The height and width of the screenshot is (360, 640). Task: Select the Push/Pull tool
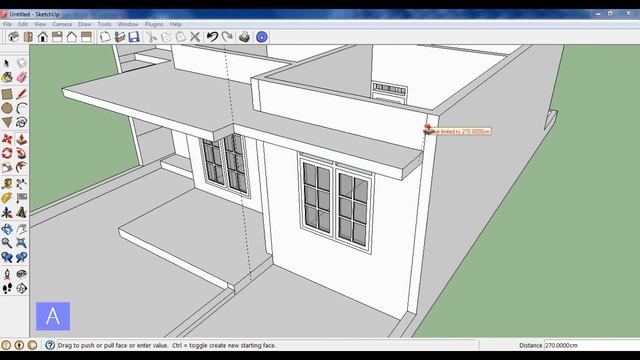point(21,139)
